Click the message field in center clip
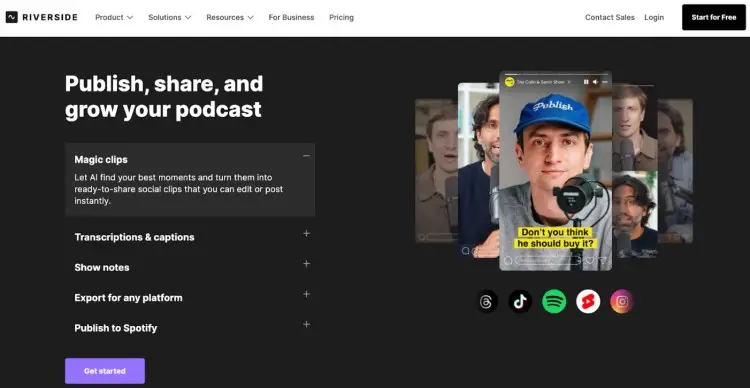This screenshot has width=750, height=388. click(548, 261)
